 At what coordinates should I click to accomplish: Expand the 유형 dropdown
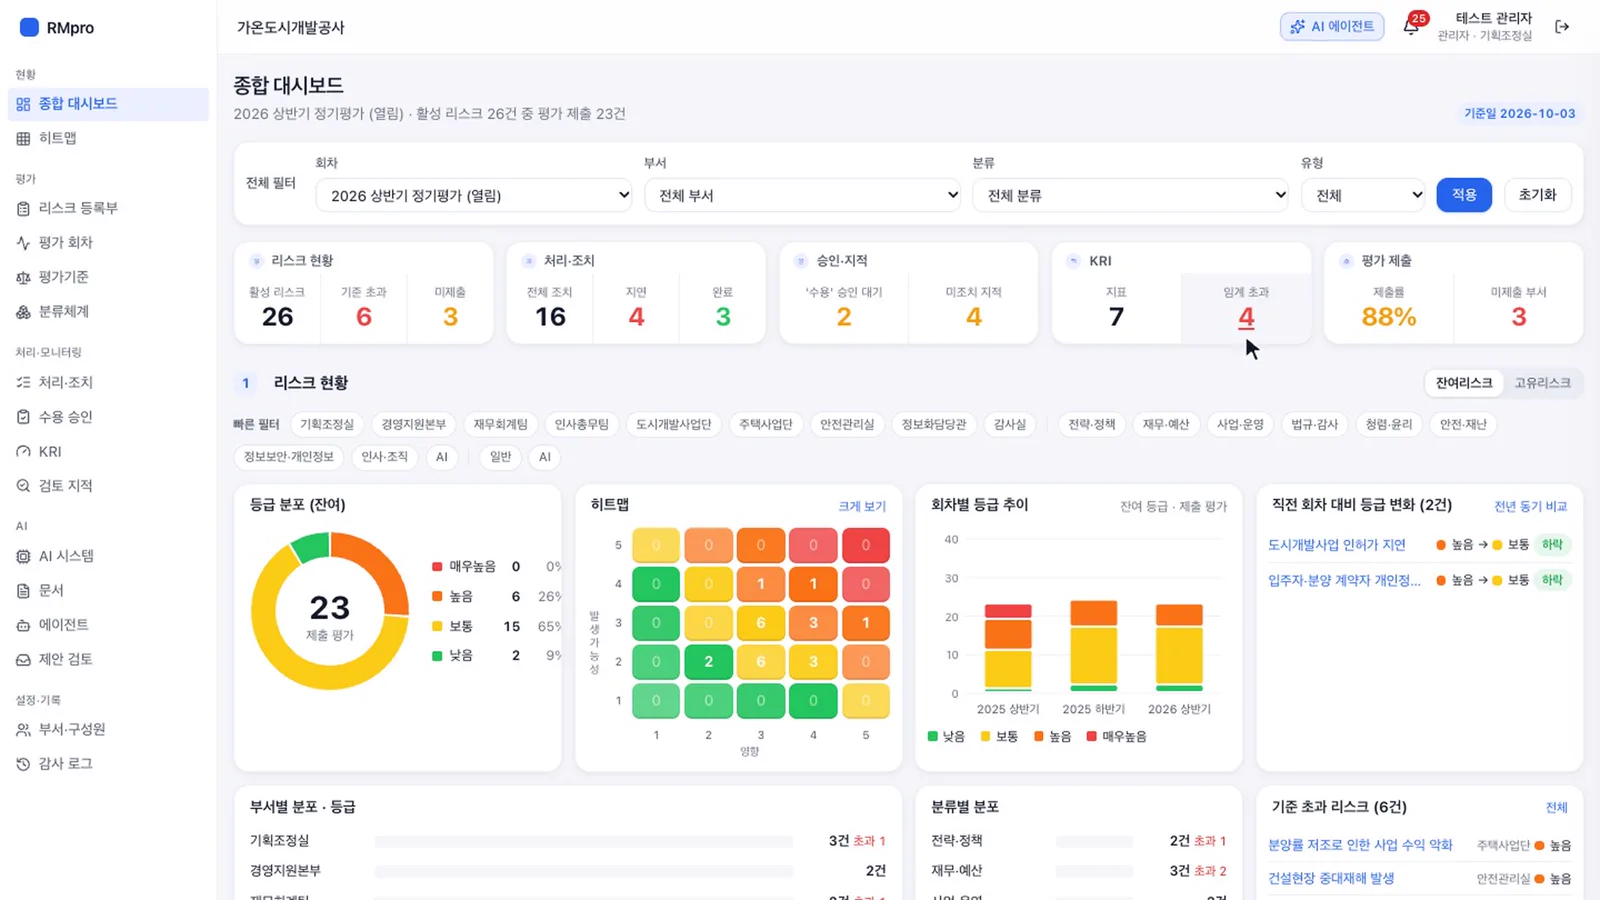pos(1363,195)
